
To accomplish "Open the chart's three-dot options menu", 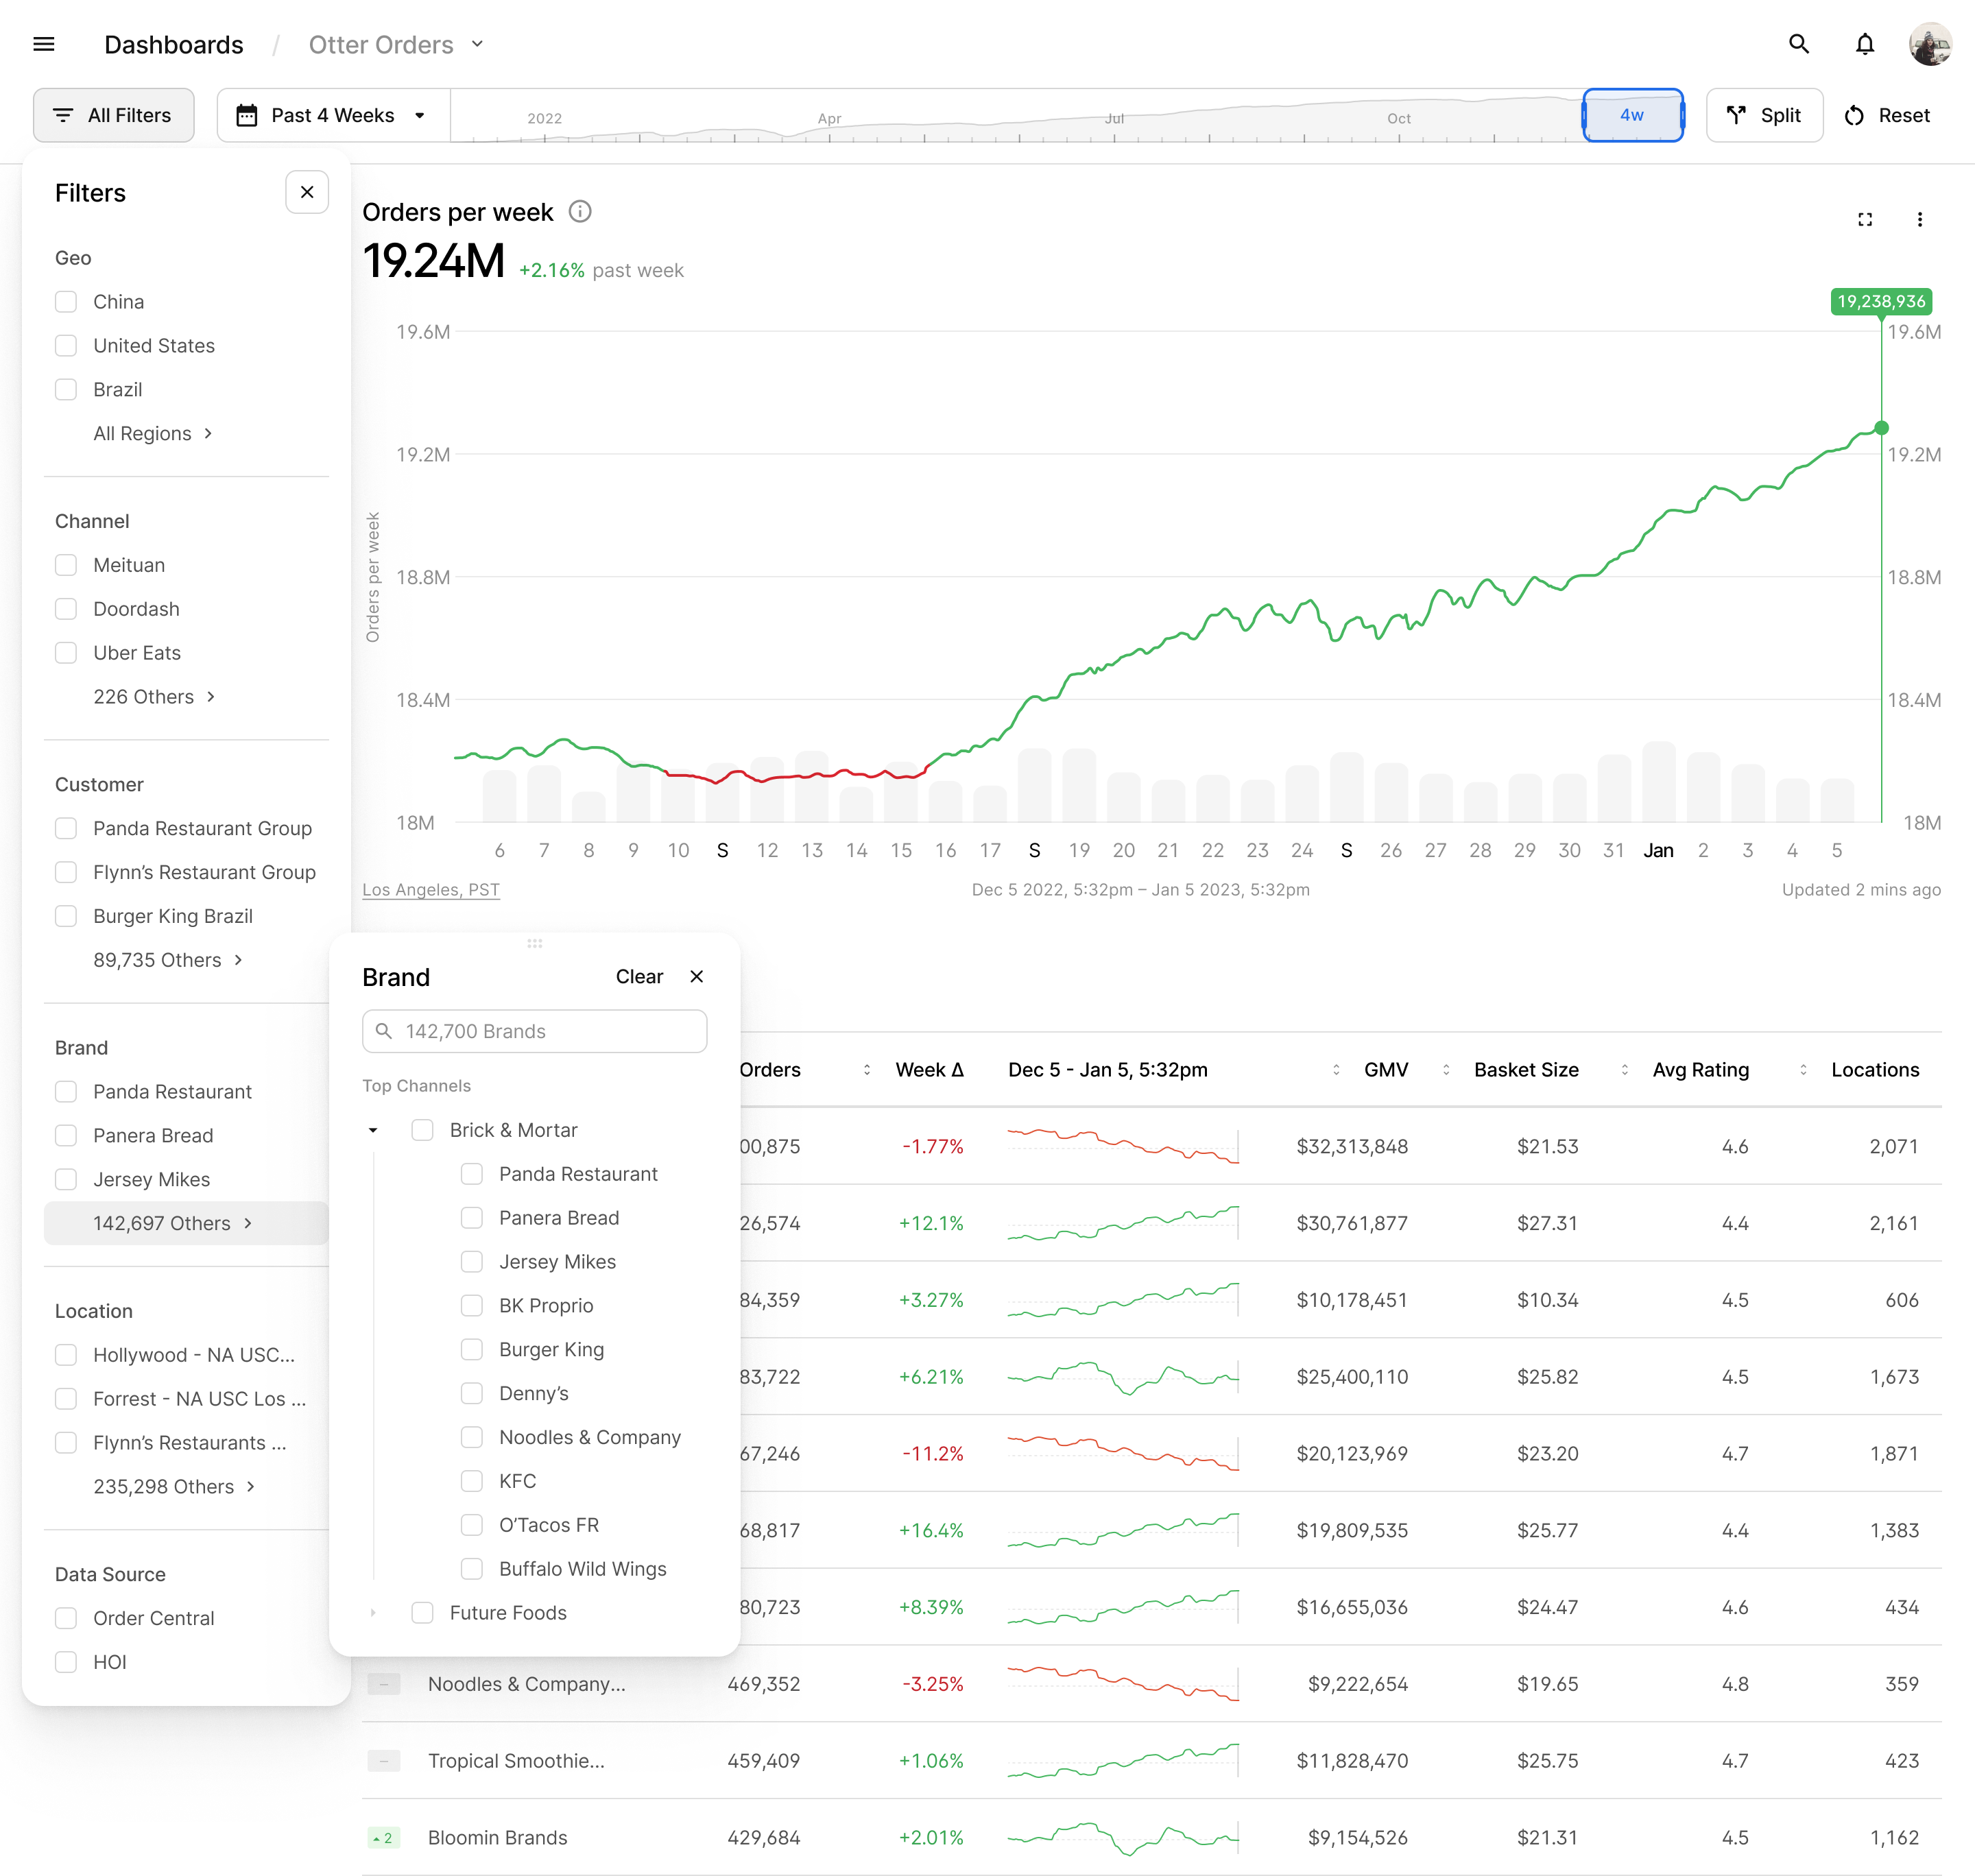I will (1919, 219).
